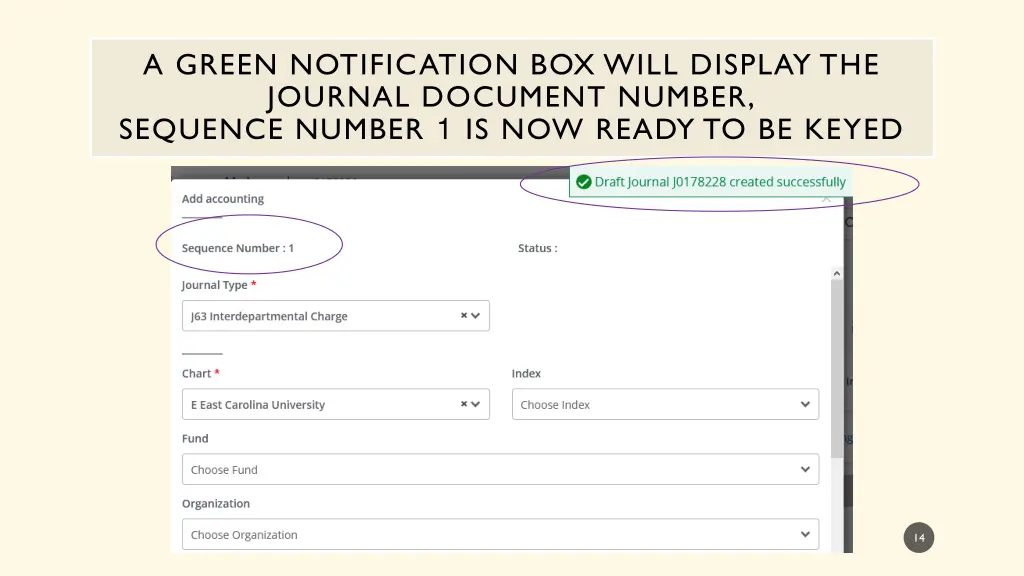Click the Organization dropdown chevron icon
The width and height of the screenshot is (1024, 576).
(805, 534)
